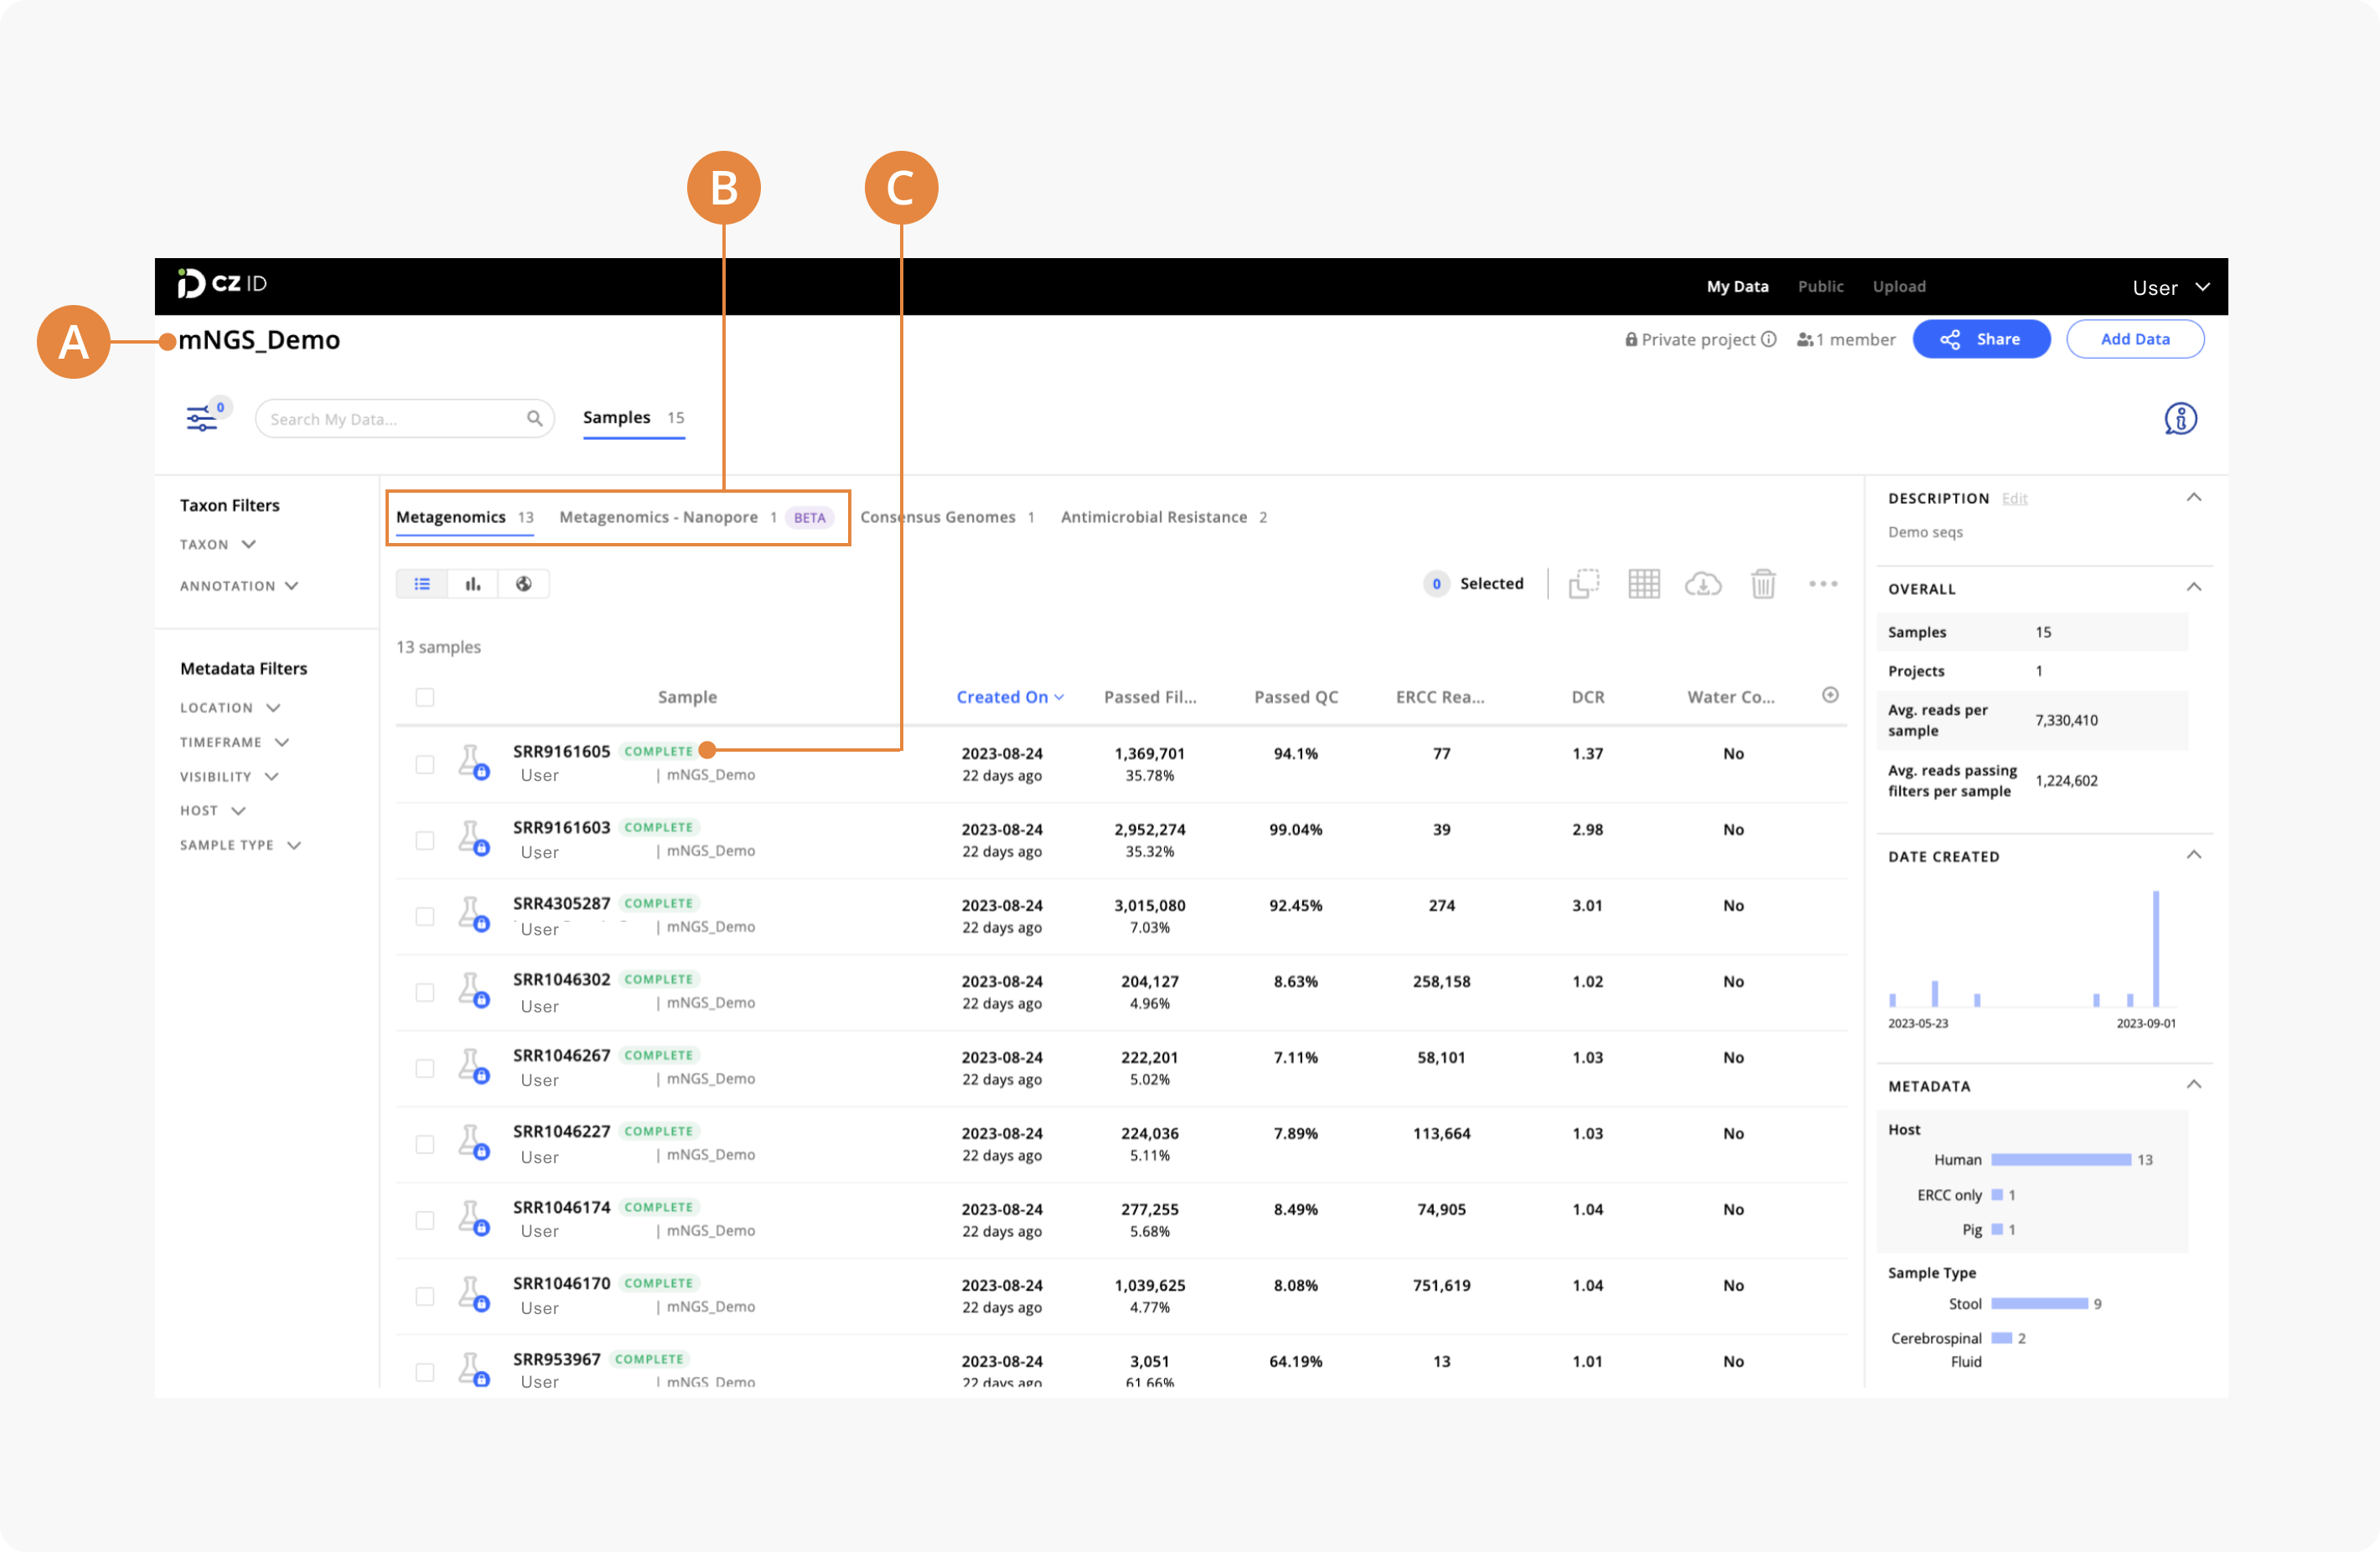Select sample SRR1046227 checkbox
2380x1552 pixels.
pos(425,1145)
